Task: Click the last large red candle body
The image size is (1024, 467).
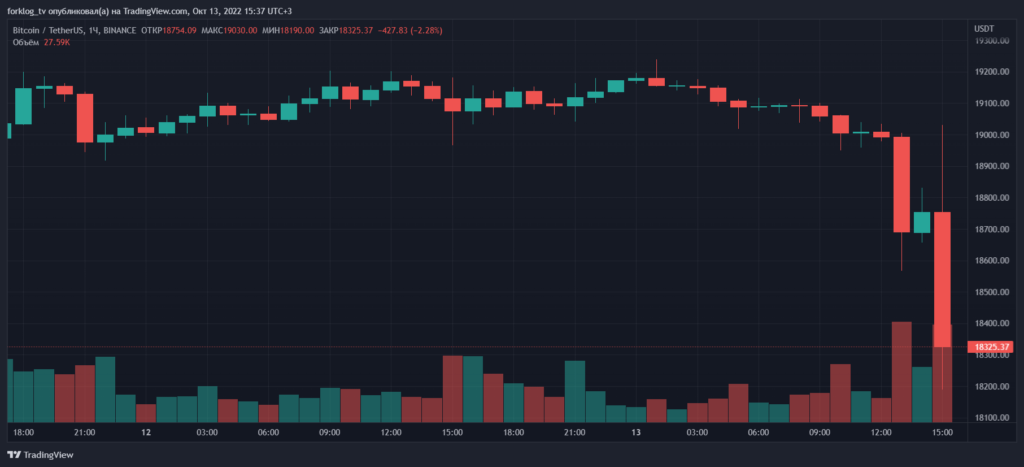Action: coord(942,280)
